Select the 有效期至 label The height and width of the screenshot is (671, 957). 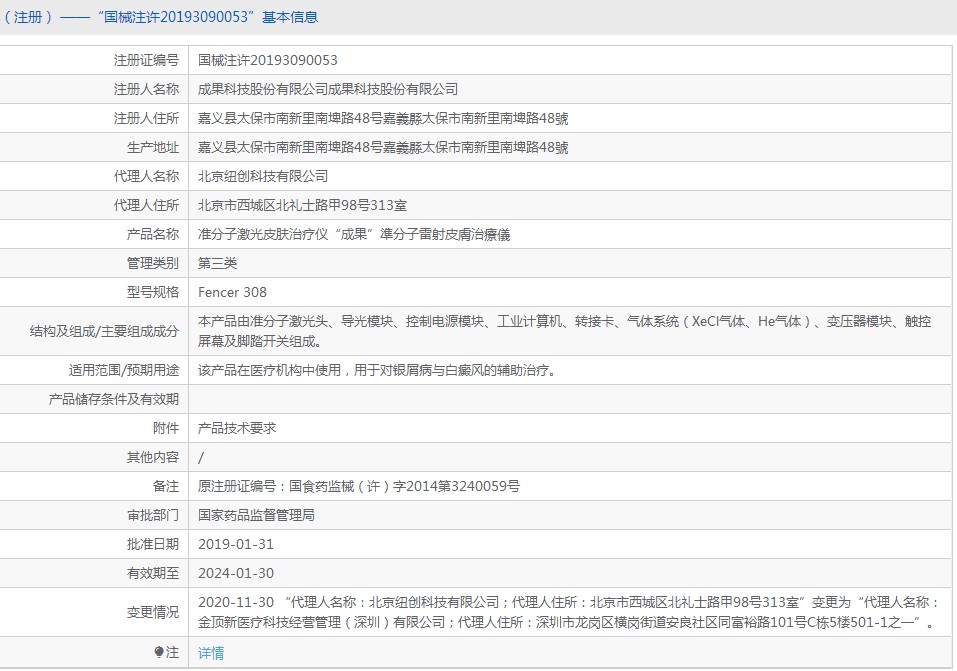click(153, 573)
